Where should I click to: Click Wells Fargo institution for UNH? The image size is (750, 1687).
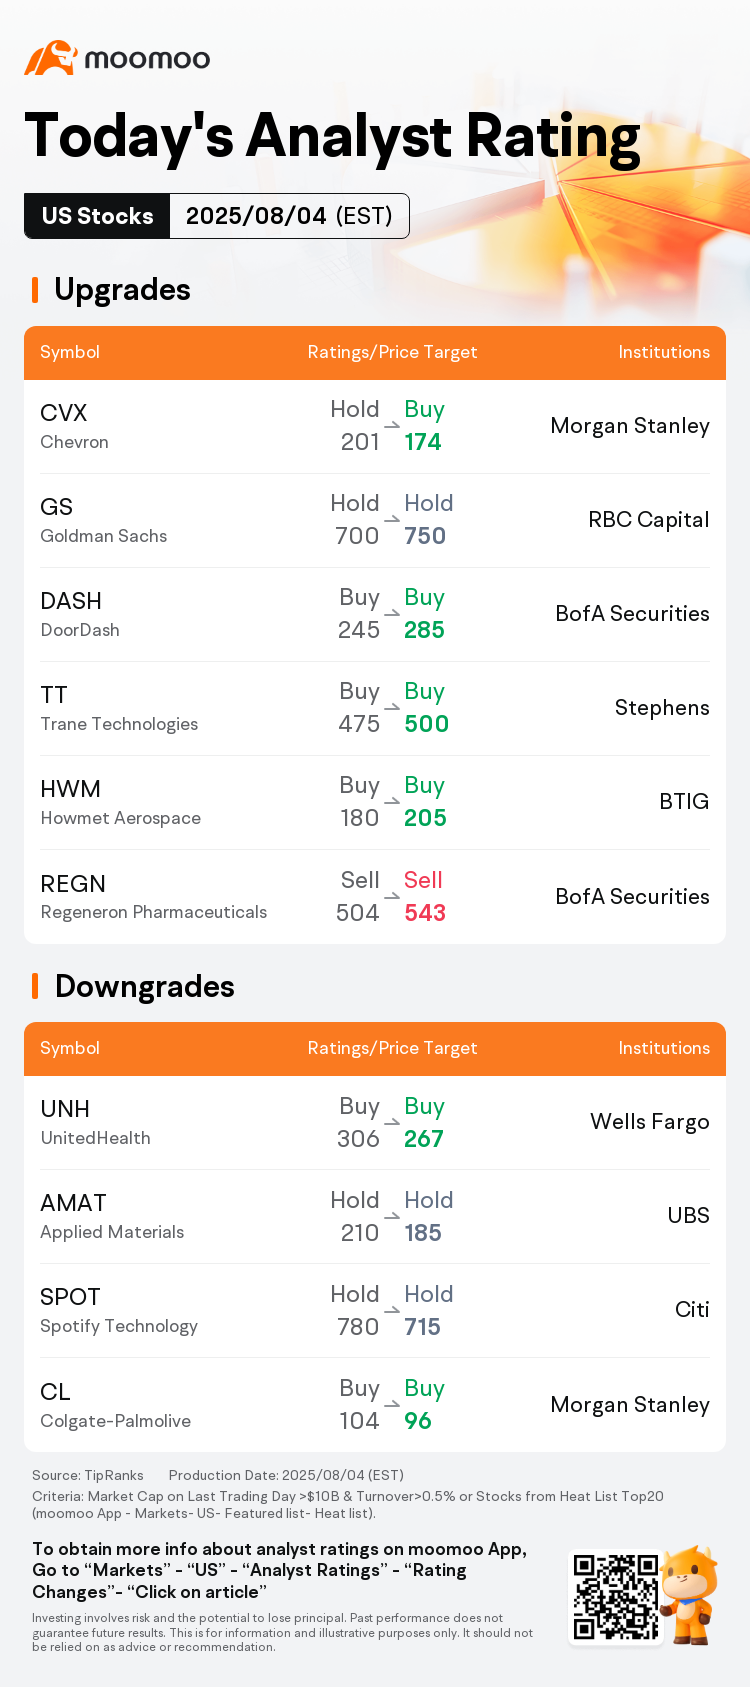tap(650, 1122)
